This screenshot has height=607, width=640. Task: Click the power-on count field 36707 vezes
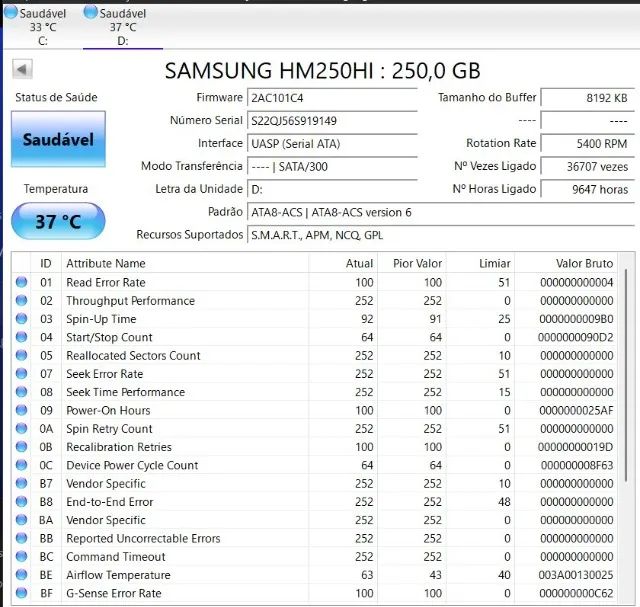point(588,167)
